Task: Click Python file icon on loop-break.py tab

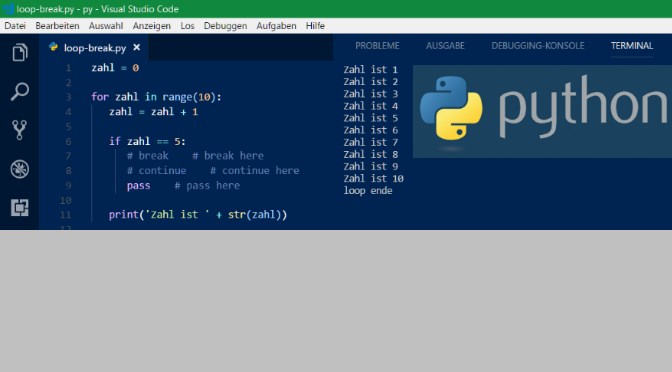Action: (54, 47)
